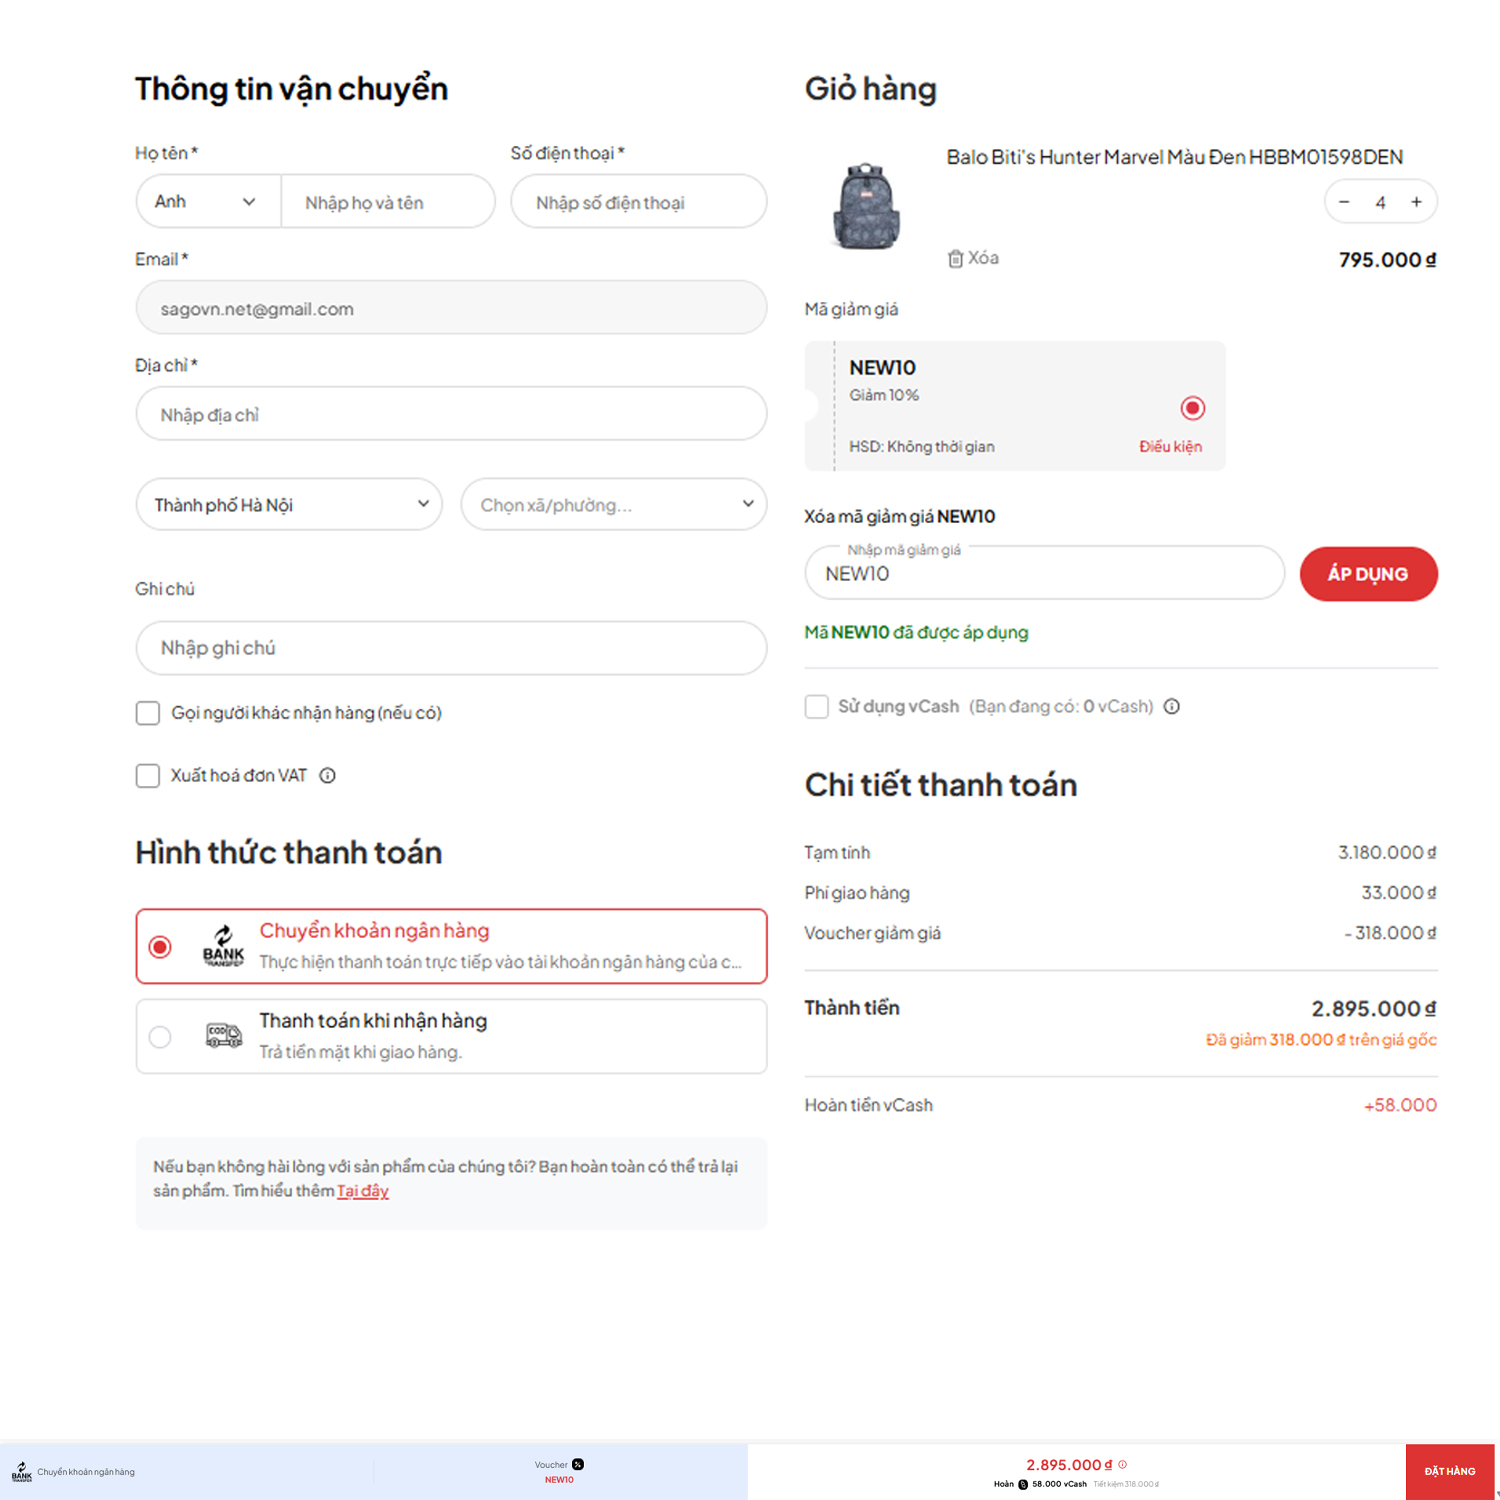Click the plus icon to increase quantity
1500x1500 pixels.
1417,201
